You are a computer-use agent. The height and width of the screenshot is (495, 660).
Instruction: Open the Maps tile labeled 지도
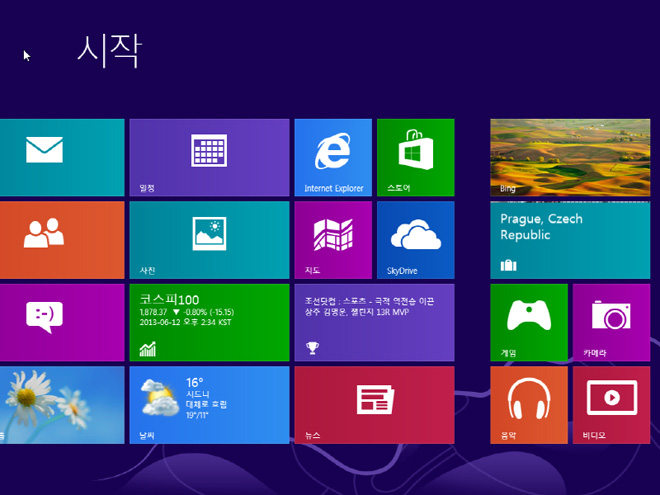[x=333, y=240]
